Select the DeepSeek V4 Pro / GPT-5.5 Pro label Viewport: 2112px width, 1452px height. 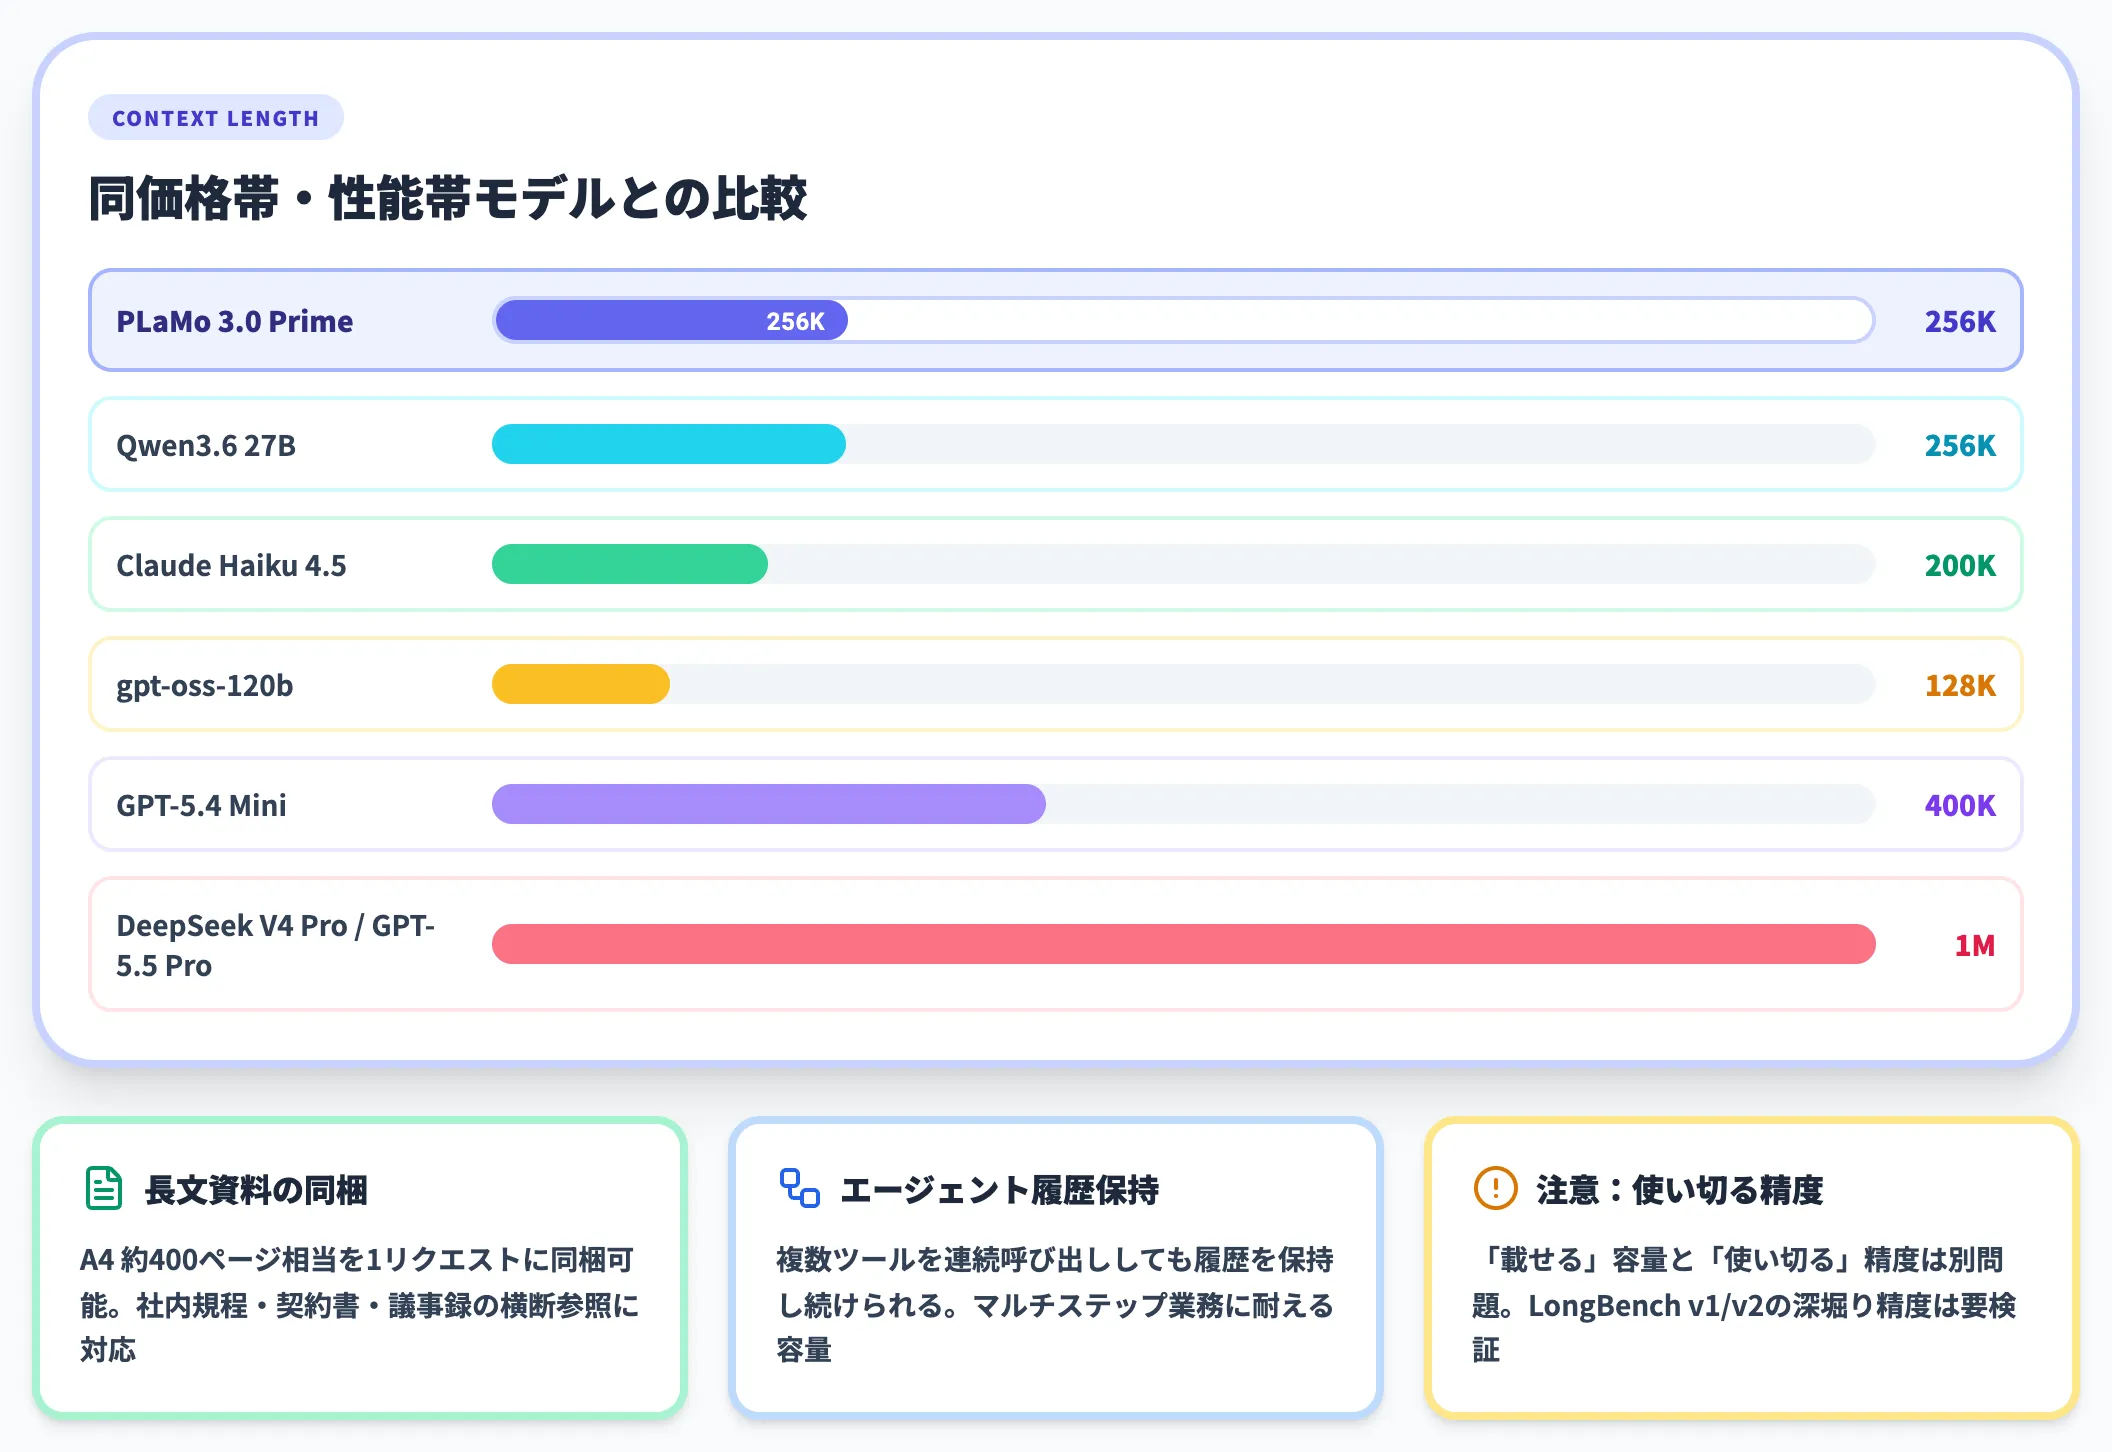tap(275, 945)
